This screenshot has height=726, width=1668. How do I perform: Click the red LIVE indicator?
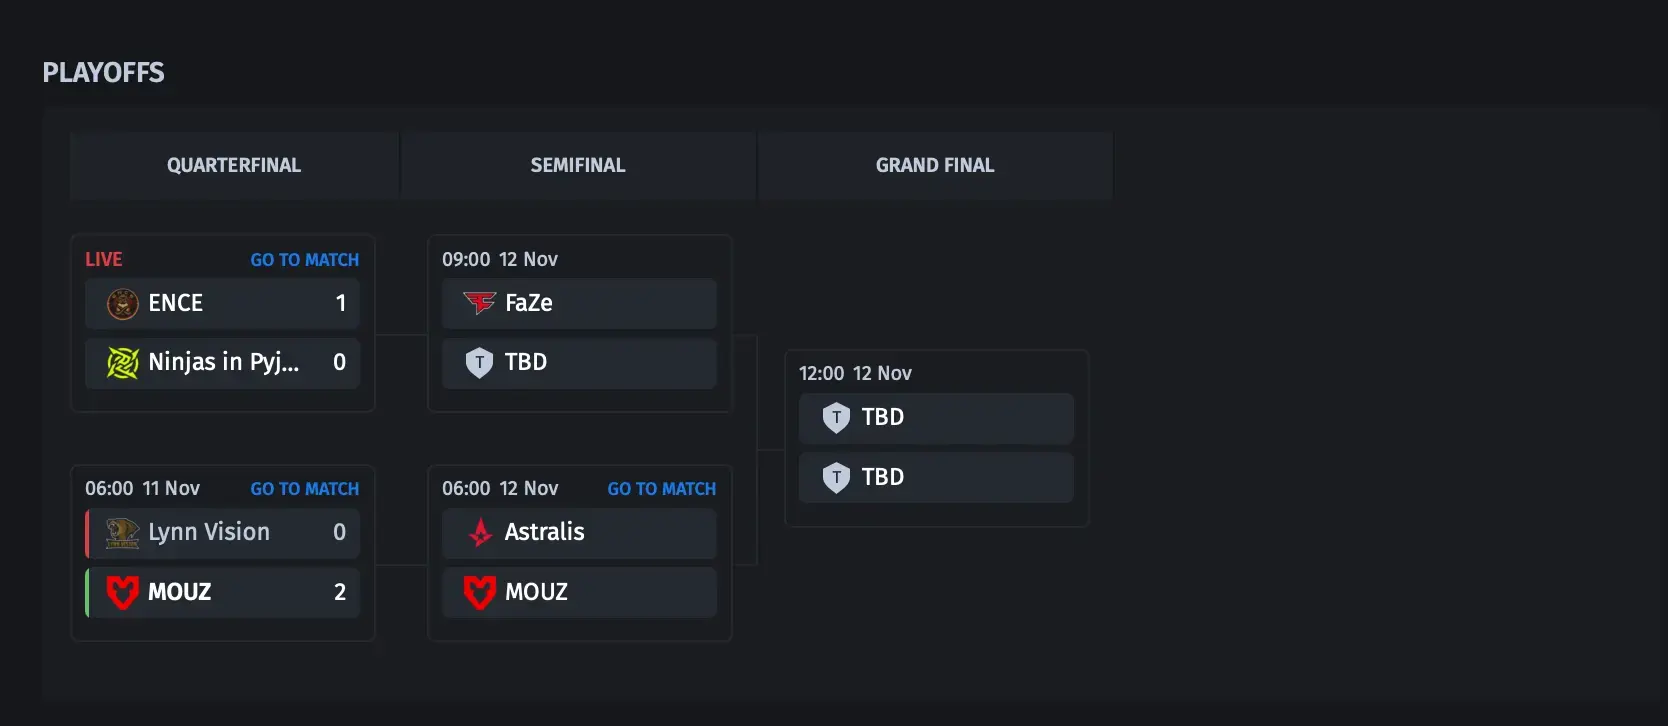(x=103, y=260)
